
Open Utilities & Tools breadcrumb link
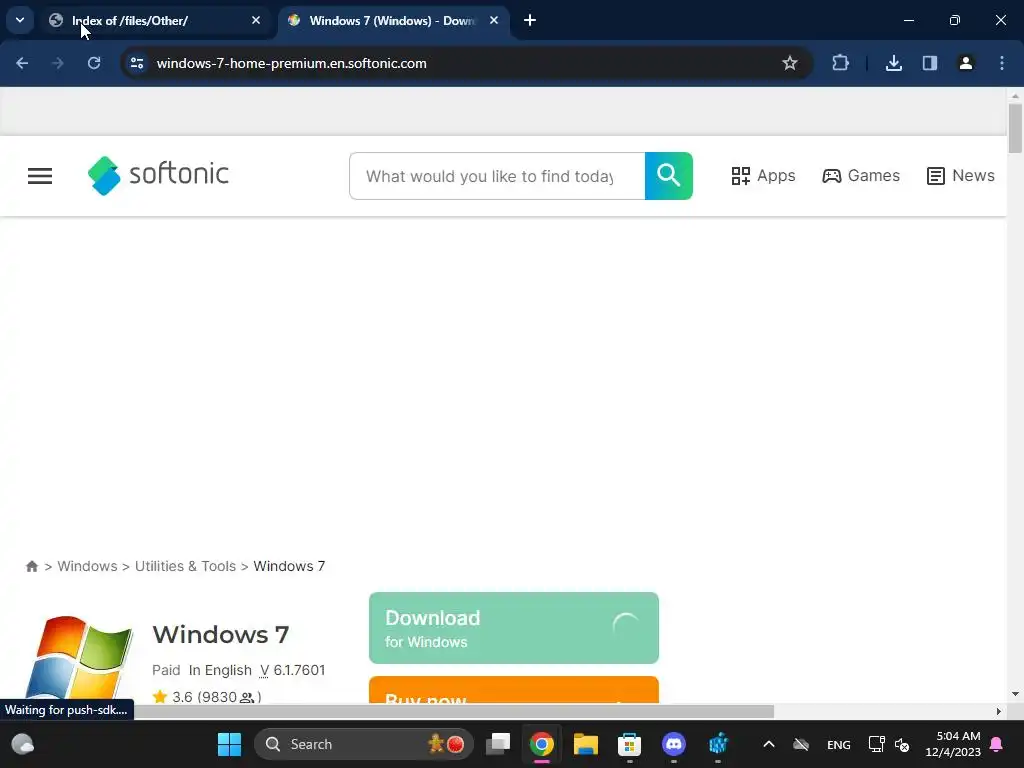tap(185, 566)
